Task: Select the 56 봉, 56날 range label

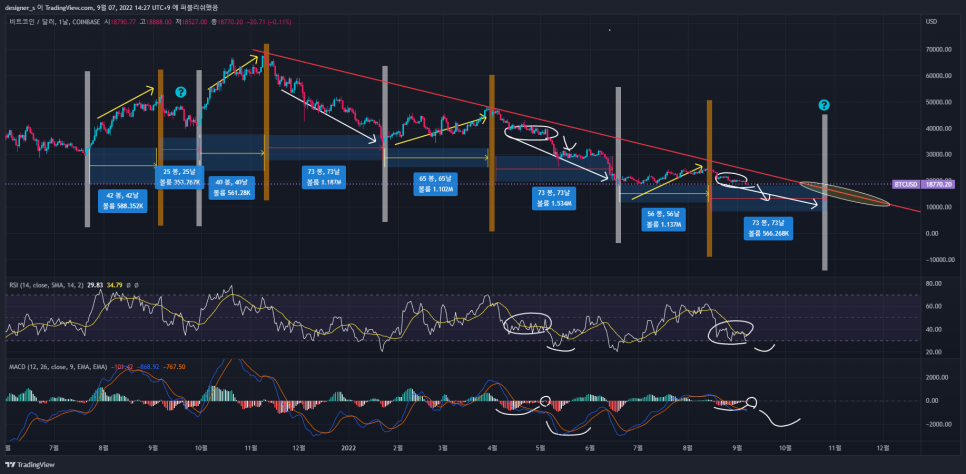Action: pyautogui.click(x=663, y=218)
